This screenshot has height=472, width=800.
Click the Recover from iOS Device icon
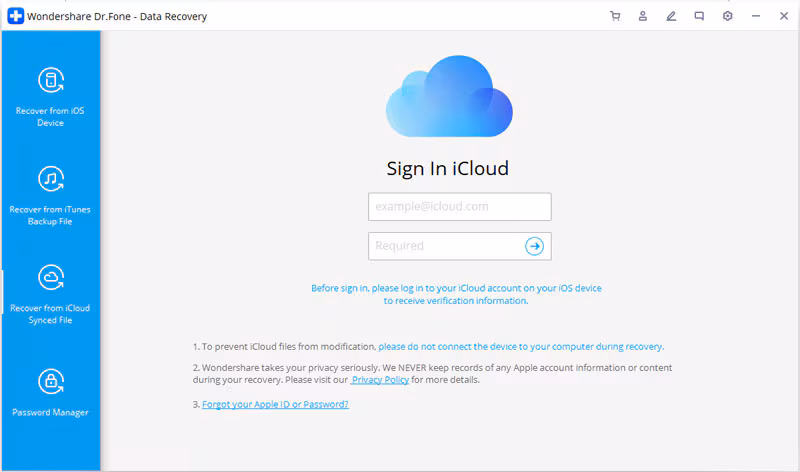click(x=51, y=80)
